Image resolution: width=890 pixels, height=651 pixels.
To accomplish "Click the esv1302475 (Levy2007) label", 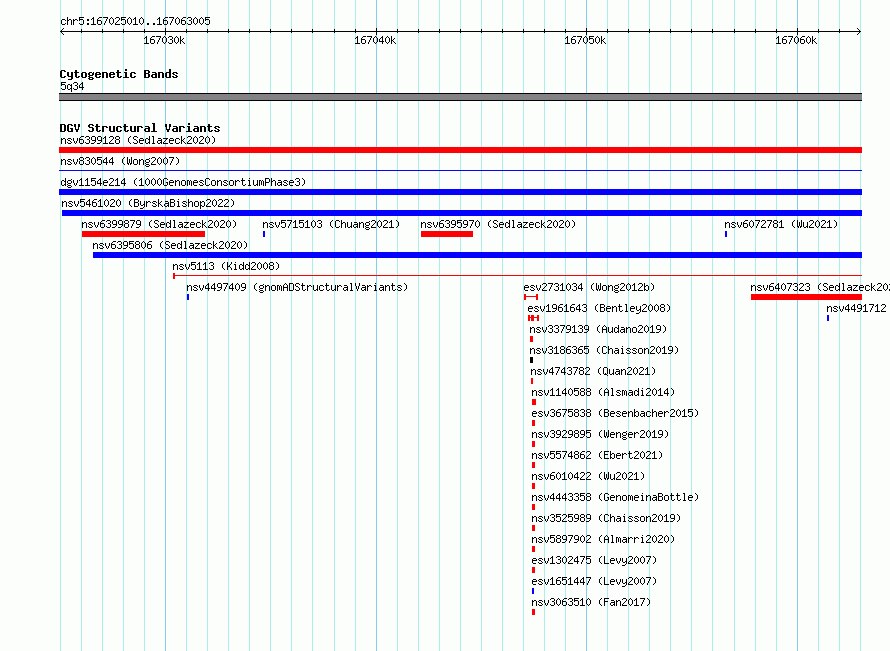I will pyautogui.click(x=594, y=560).
